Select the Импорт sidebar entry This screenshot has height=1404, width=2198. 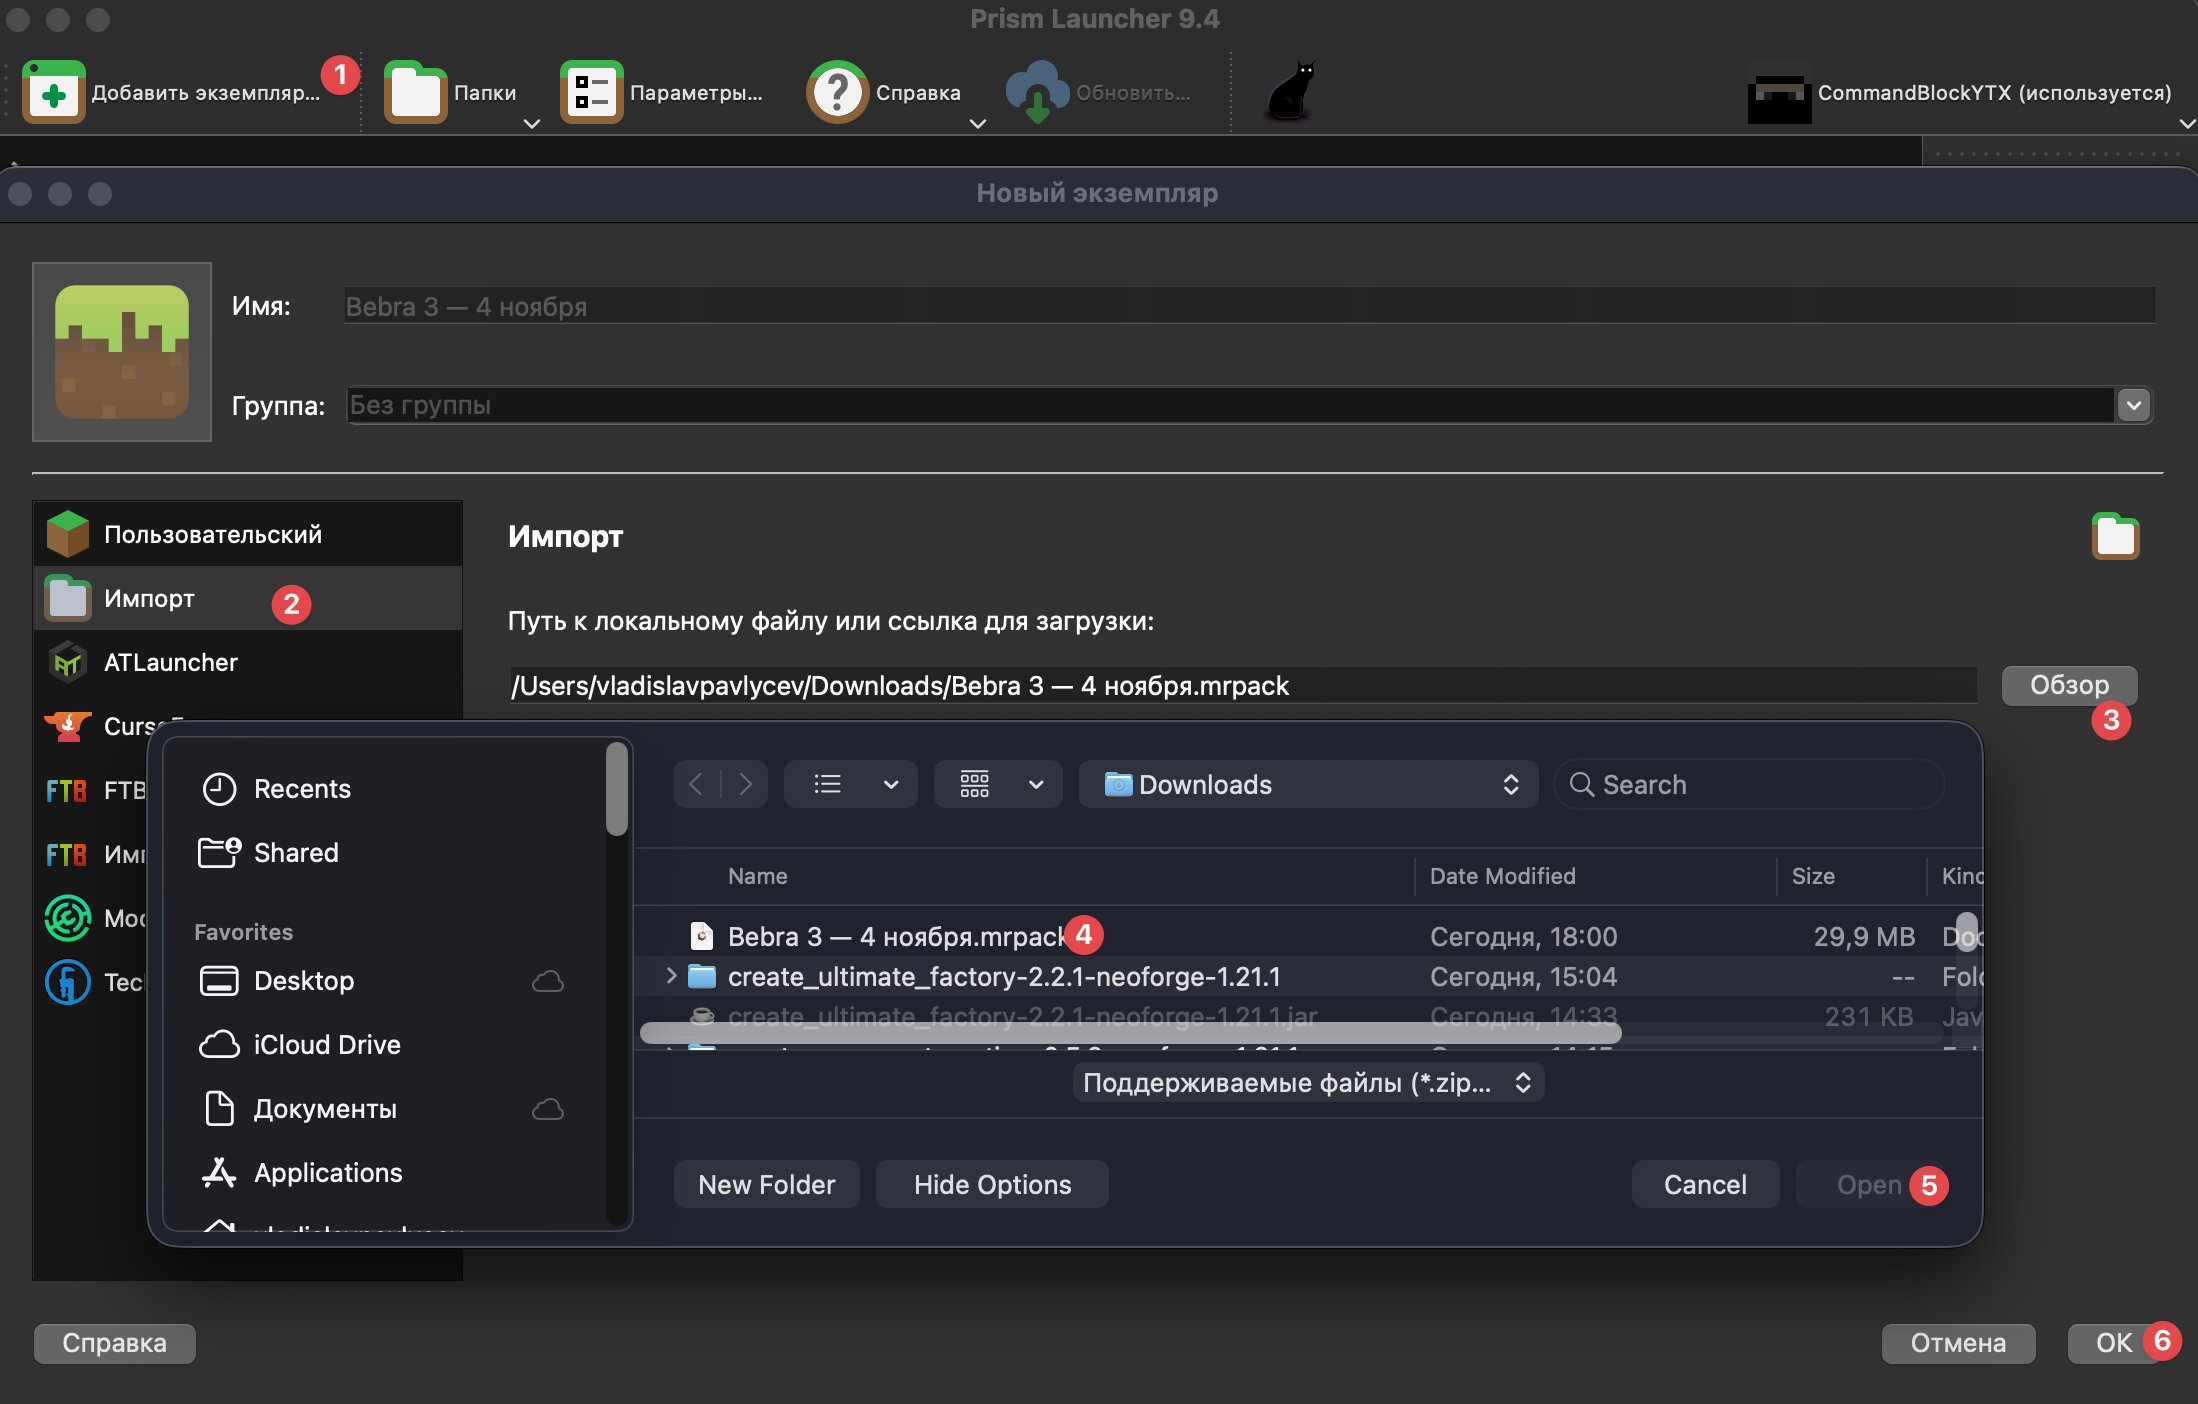point(150,598)
